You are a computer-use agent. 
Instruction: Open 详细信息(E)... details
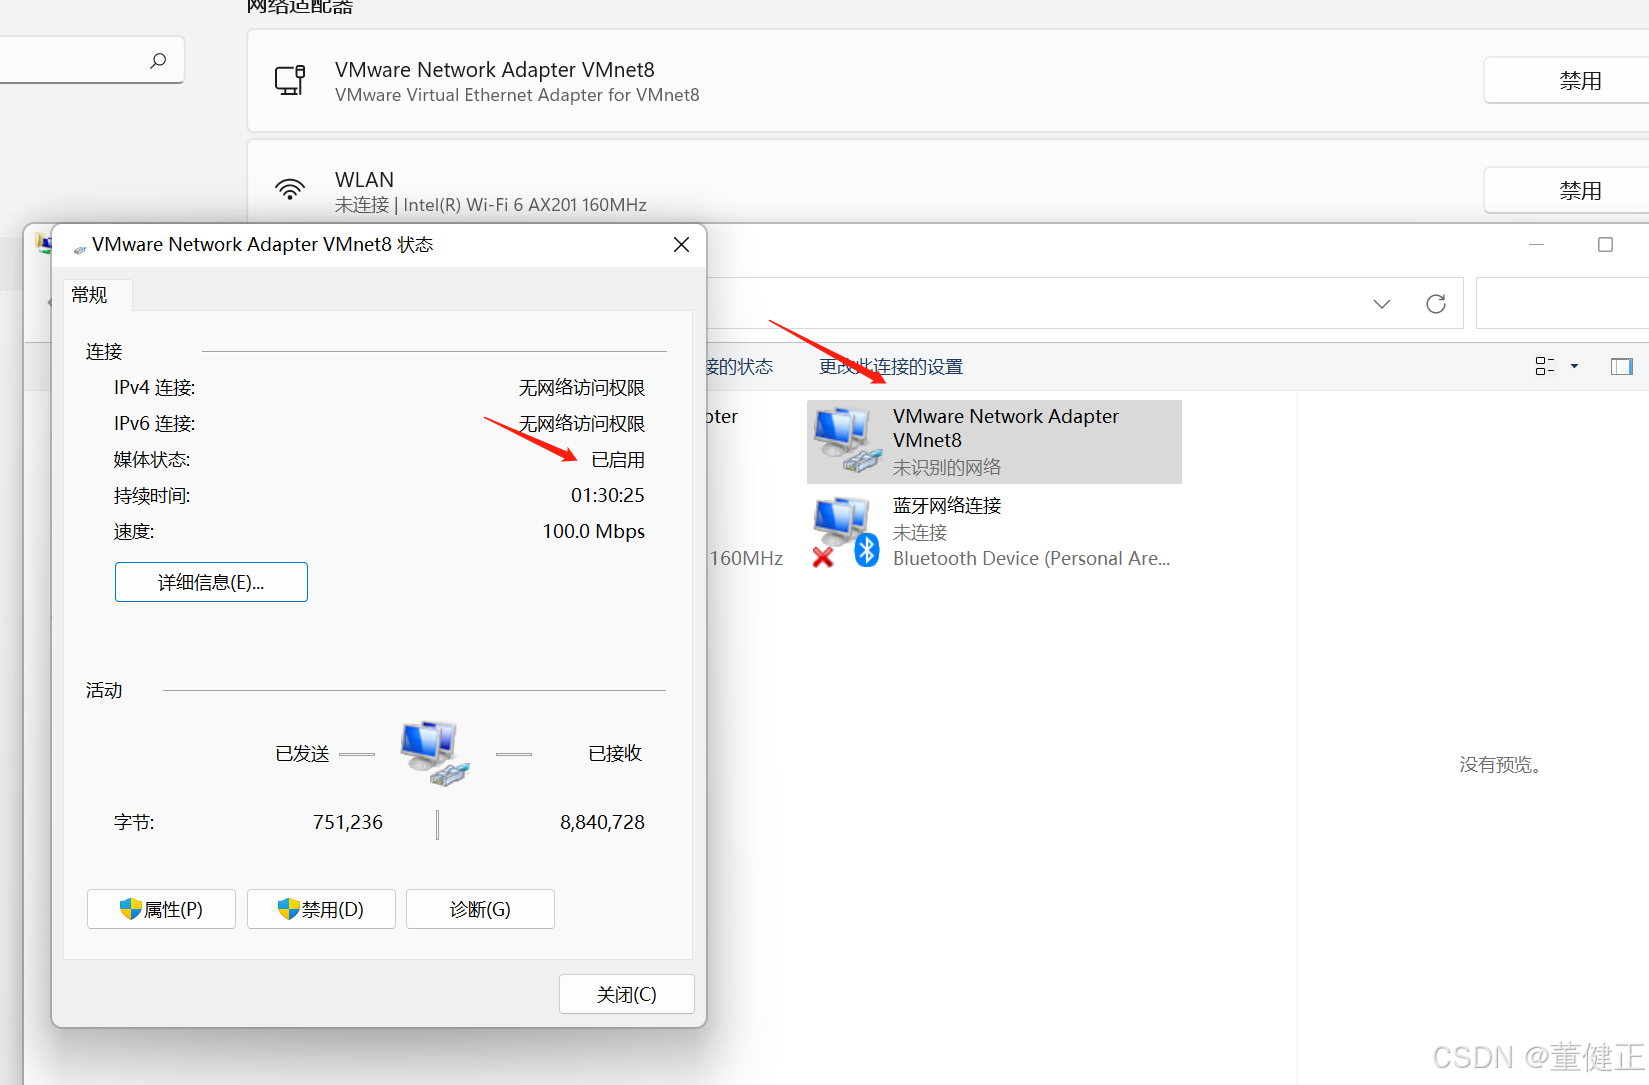[211, 582]
